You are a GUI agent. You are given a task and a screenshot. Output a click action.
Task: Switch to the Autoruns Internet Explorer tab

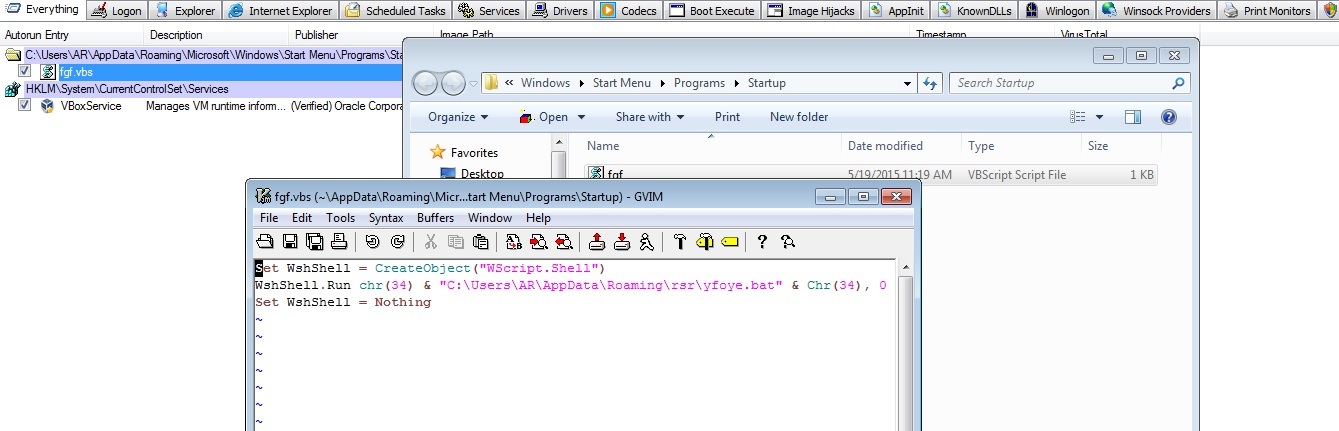(279, 11)
